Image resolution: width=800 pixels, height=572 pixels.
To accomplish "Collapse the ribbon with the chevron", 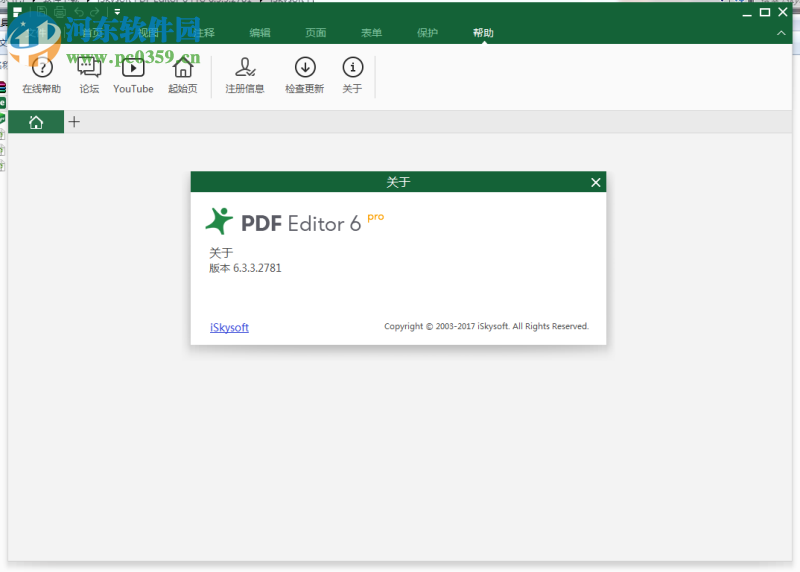I will click(x=781, y=33).
